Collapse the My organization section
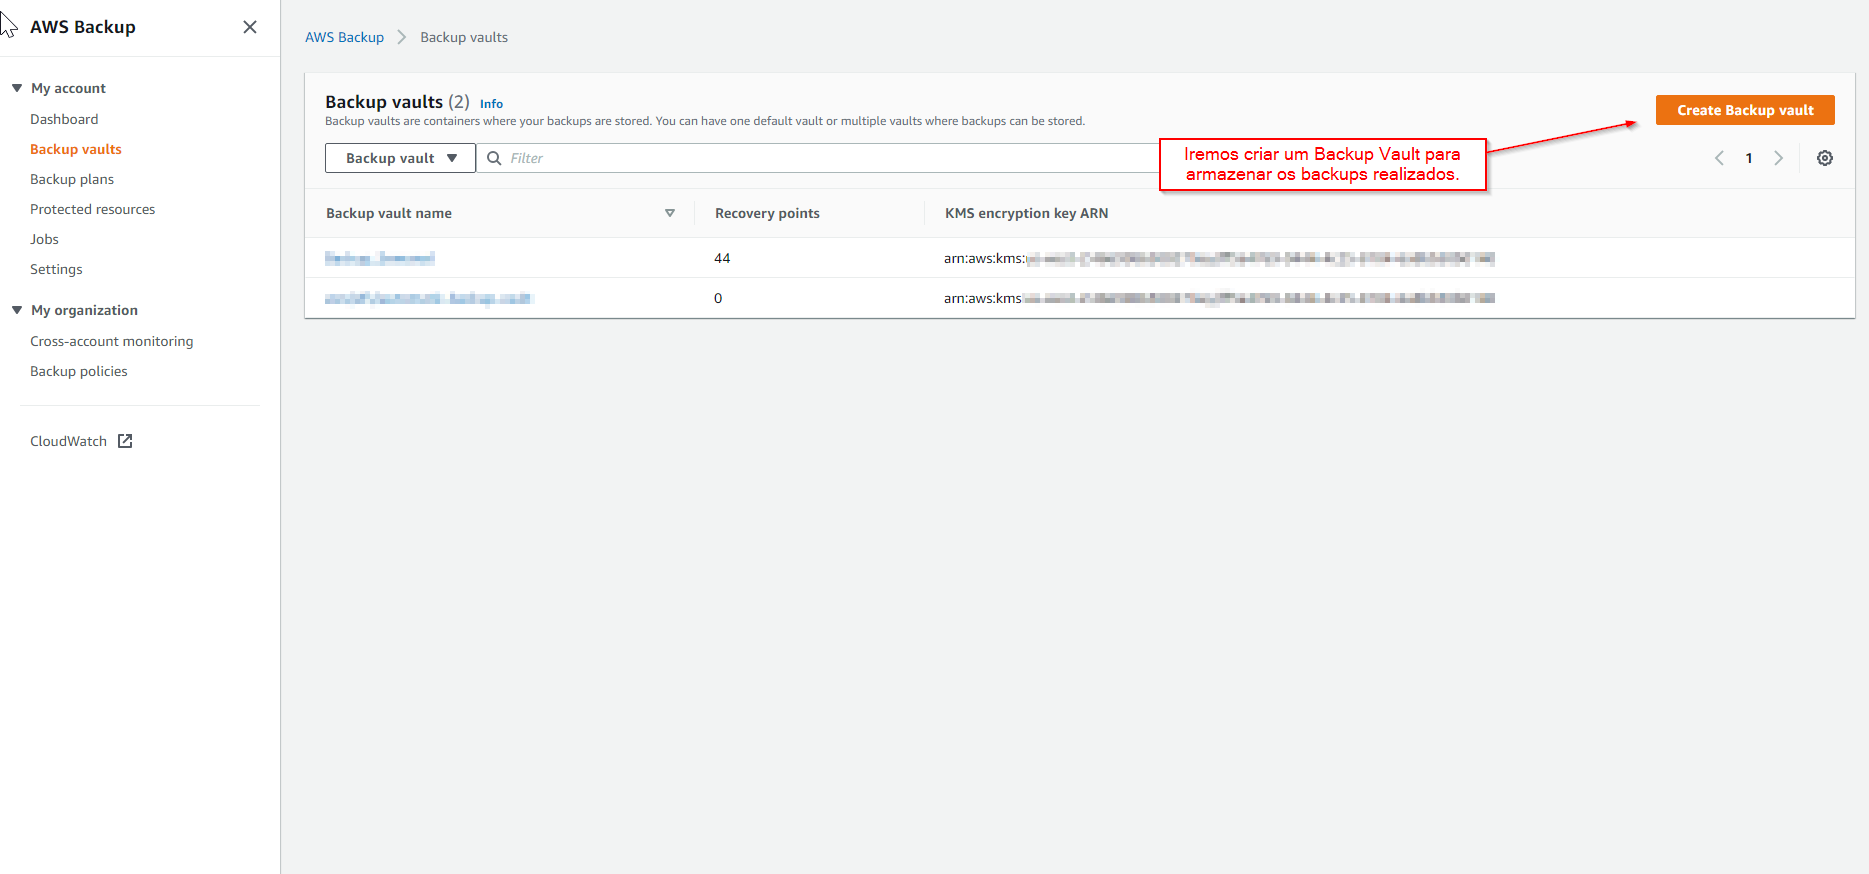This screenshot has height=874, width=1869. click(17, 310)
